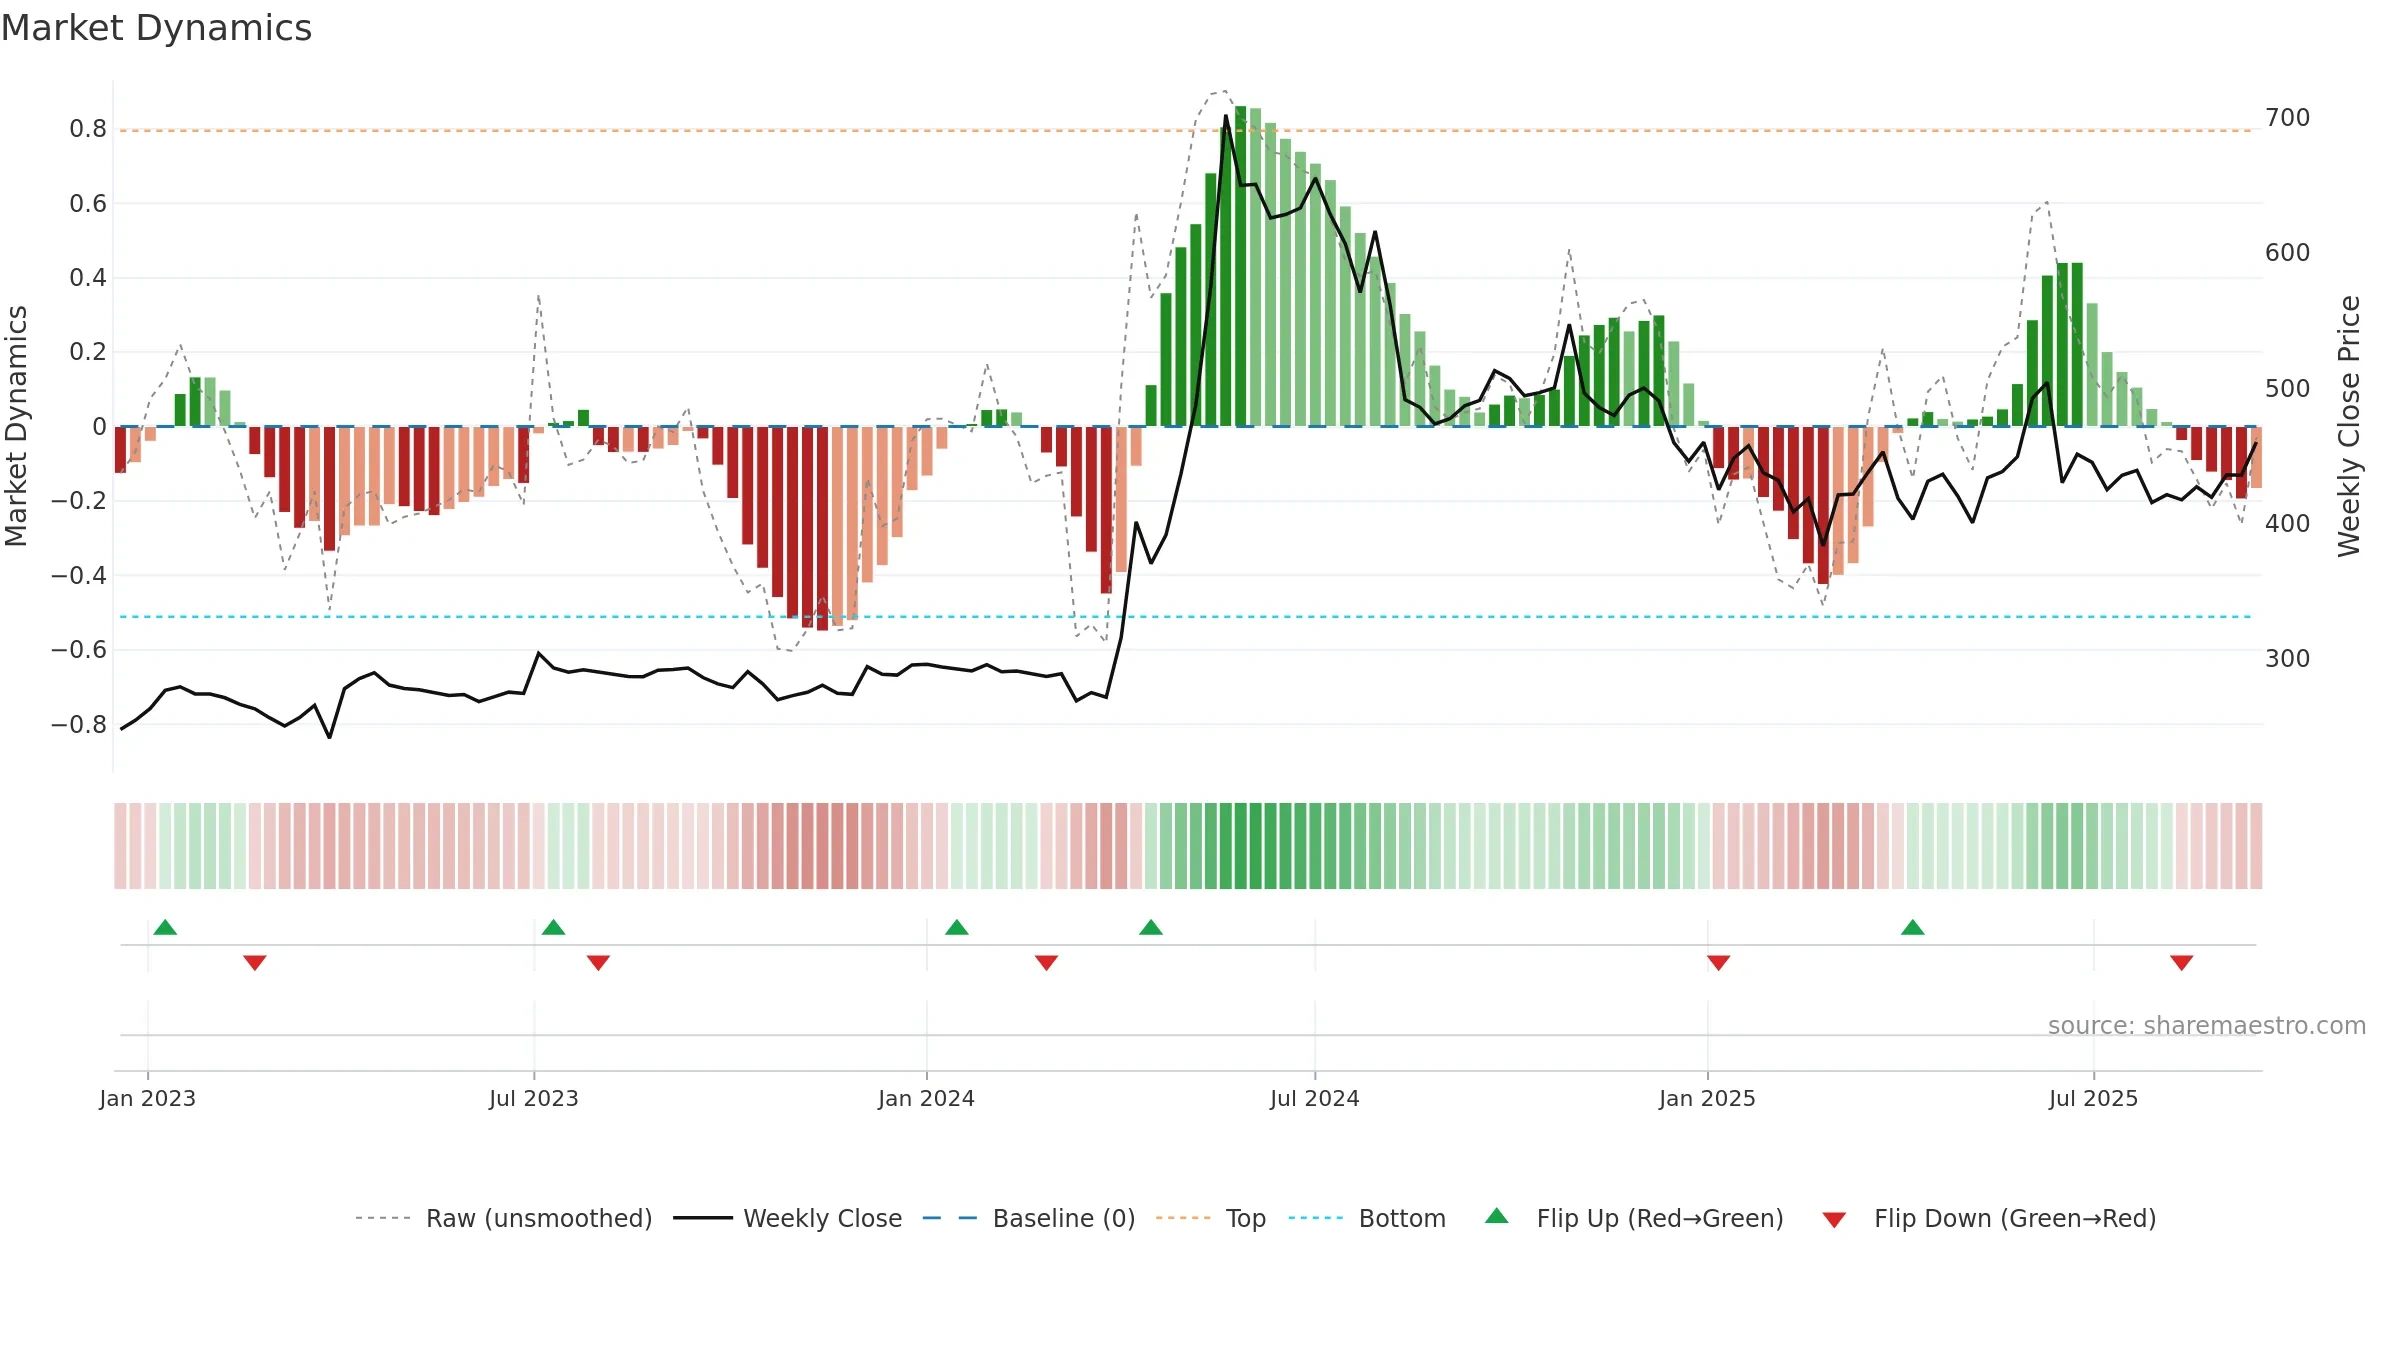Toggle the Bottom legend entry

coord(1367,1219)
